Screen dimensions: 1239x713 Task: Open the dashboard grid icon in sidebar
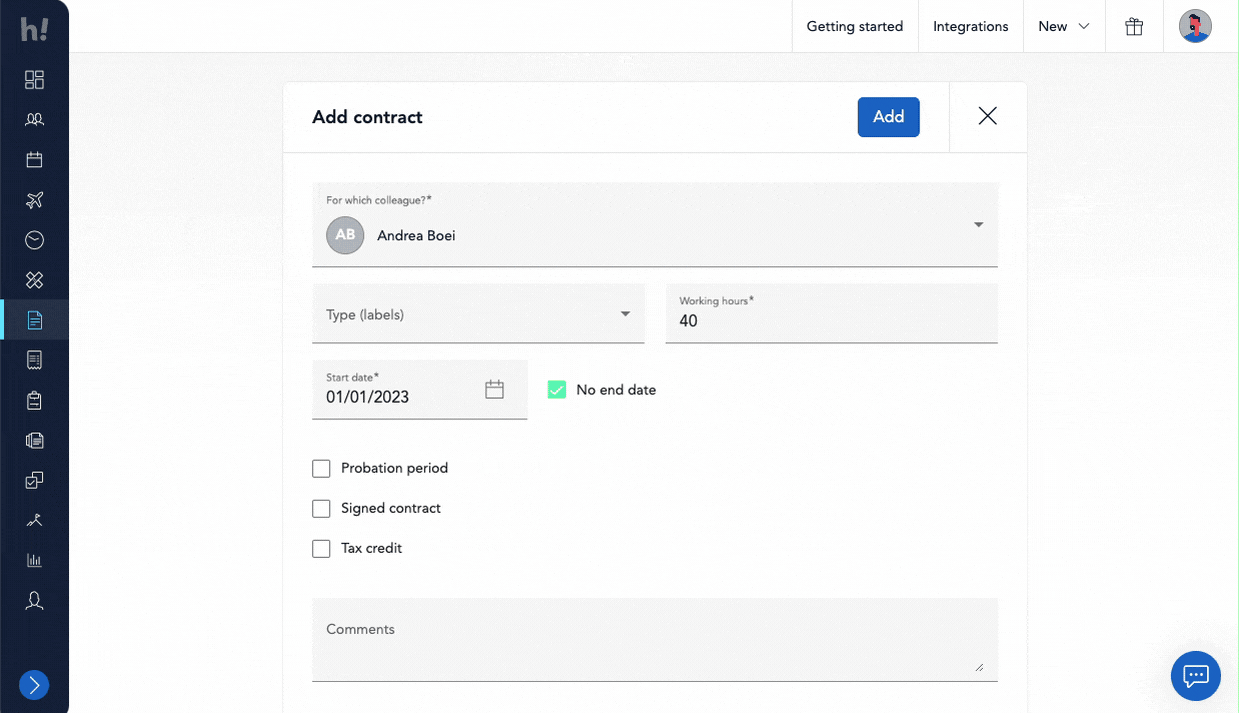click(x=34, y=80)
